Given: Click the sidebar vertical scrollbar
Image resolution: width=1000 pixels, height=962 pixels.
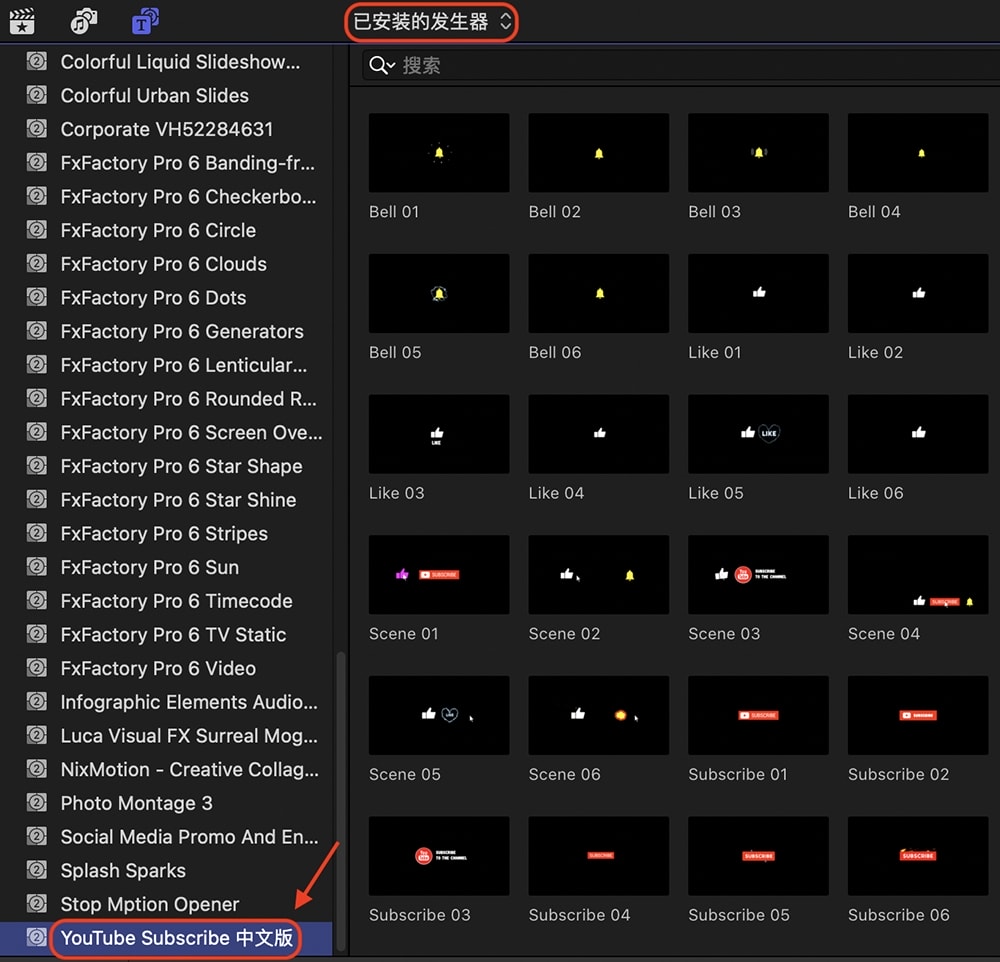Looking at the screenshot, I should tap(341, 800).
